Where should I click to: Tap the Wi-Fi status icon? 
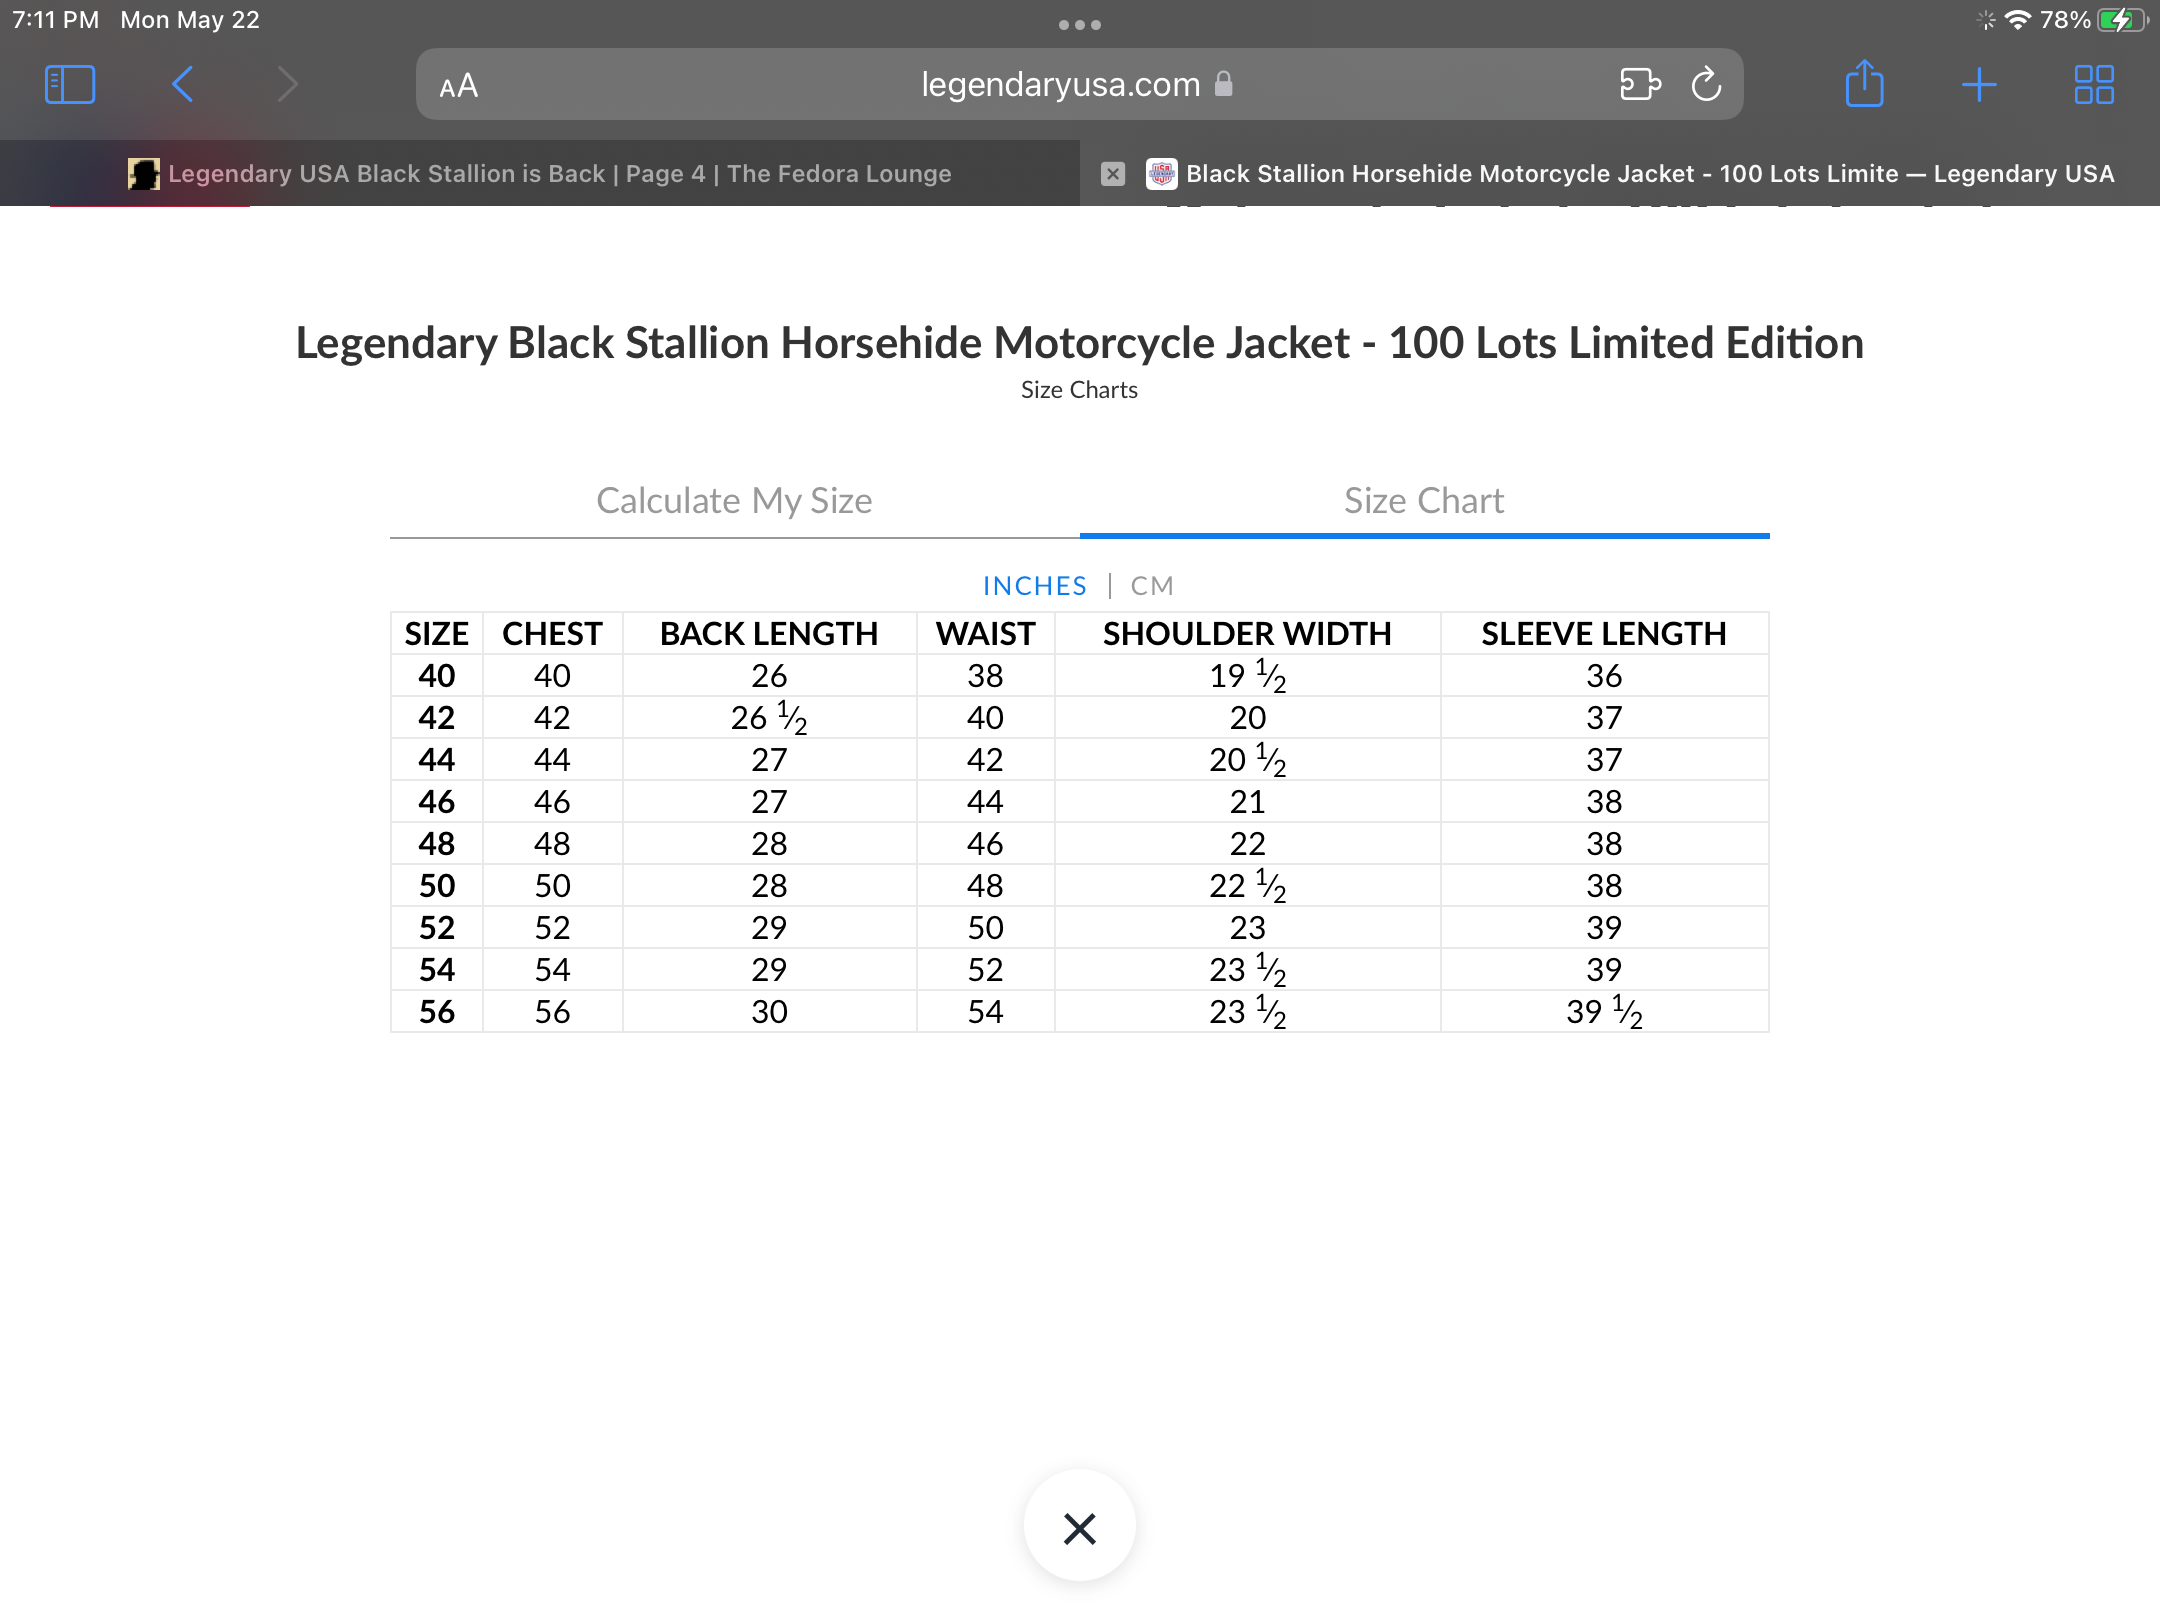pyautogui.click(x=2018, y=20)
